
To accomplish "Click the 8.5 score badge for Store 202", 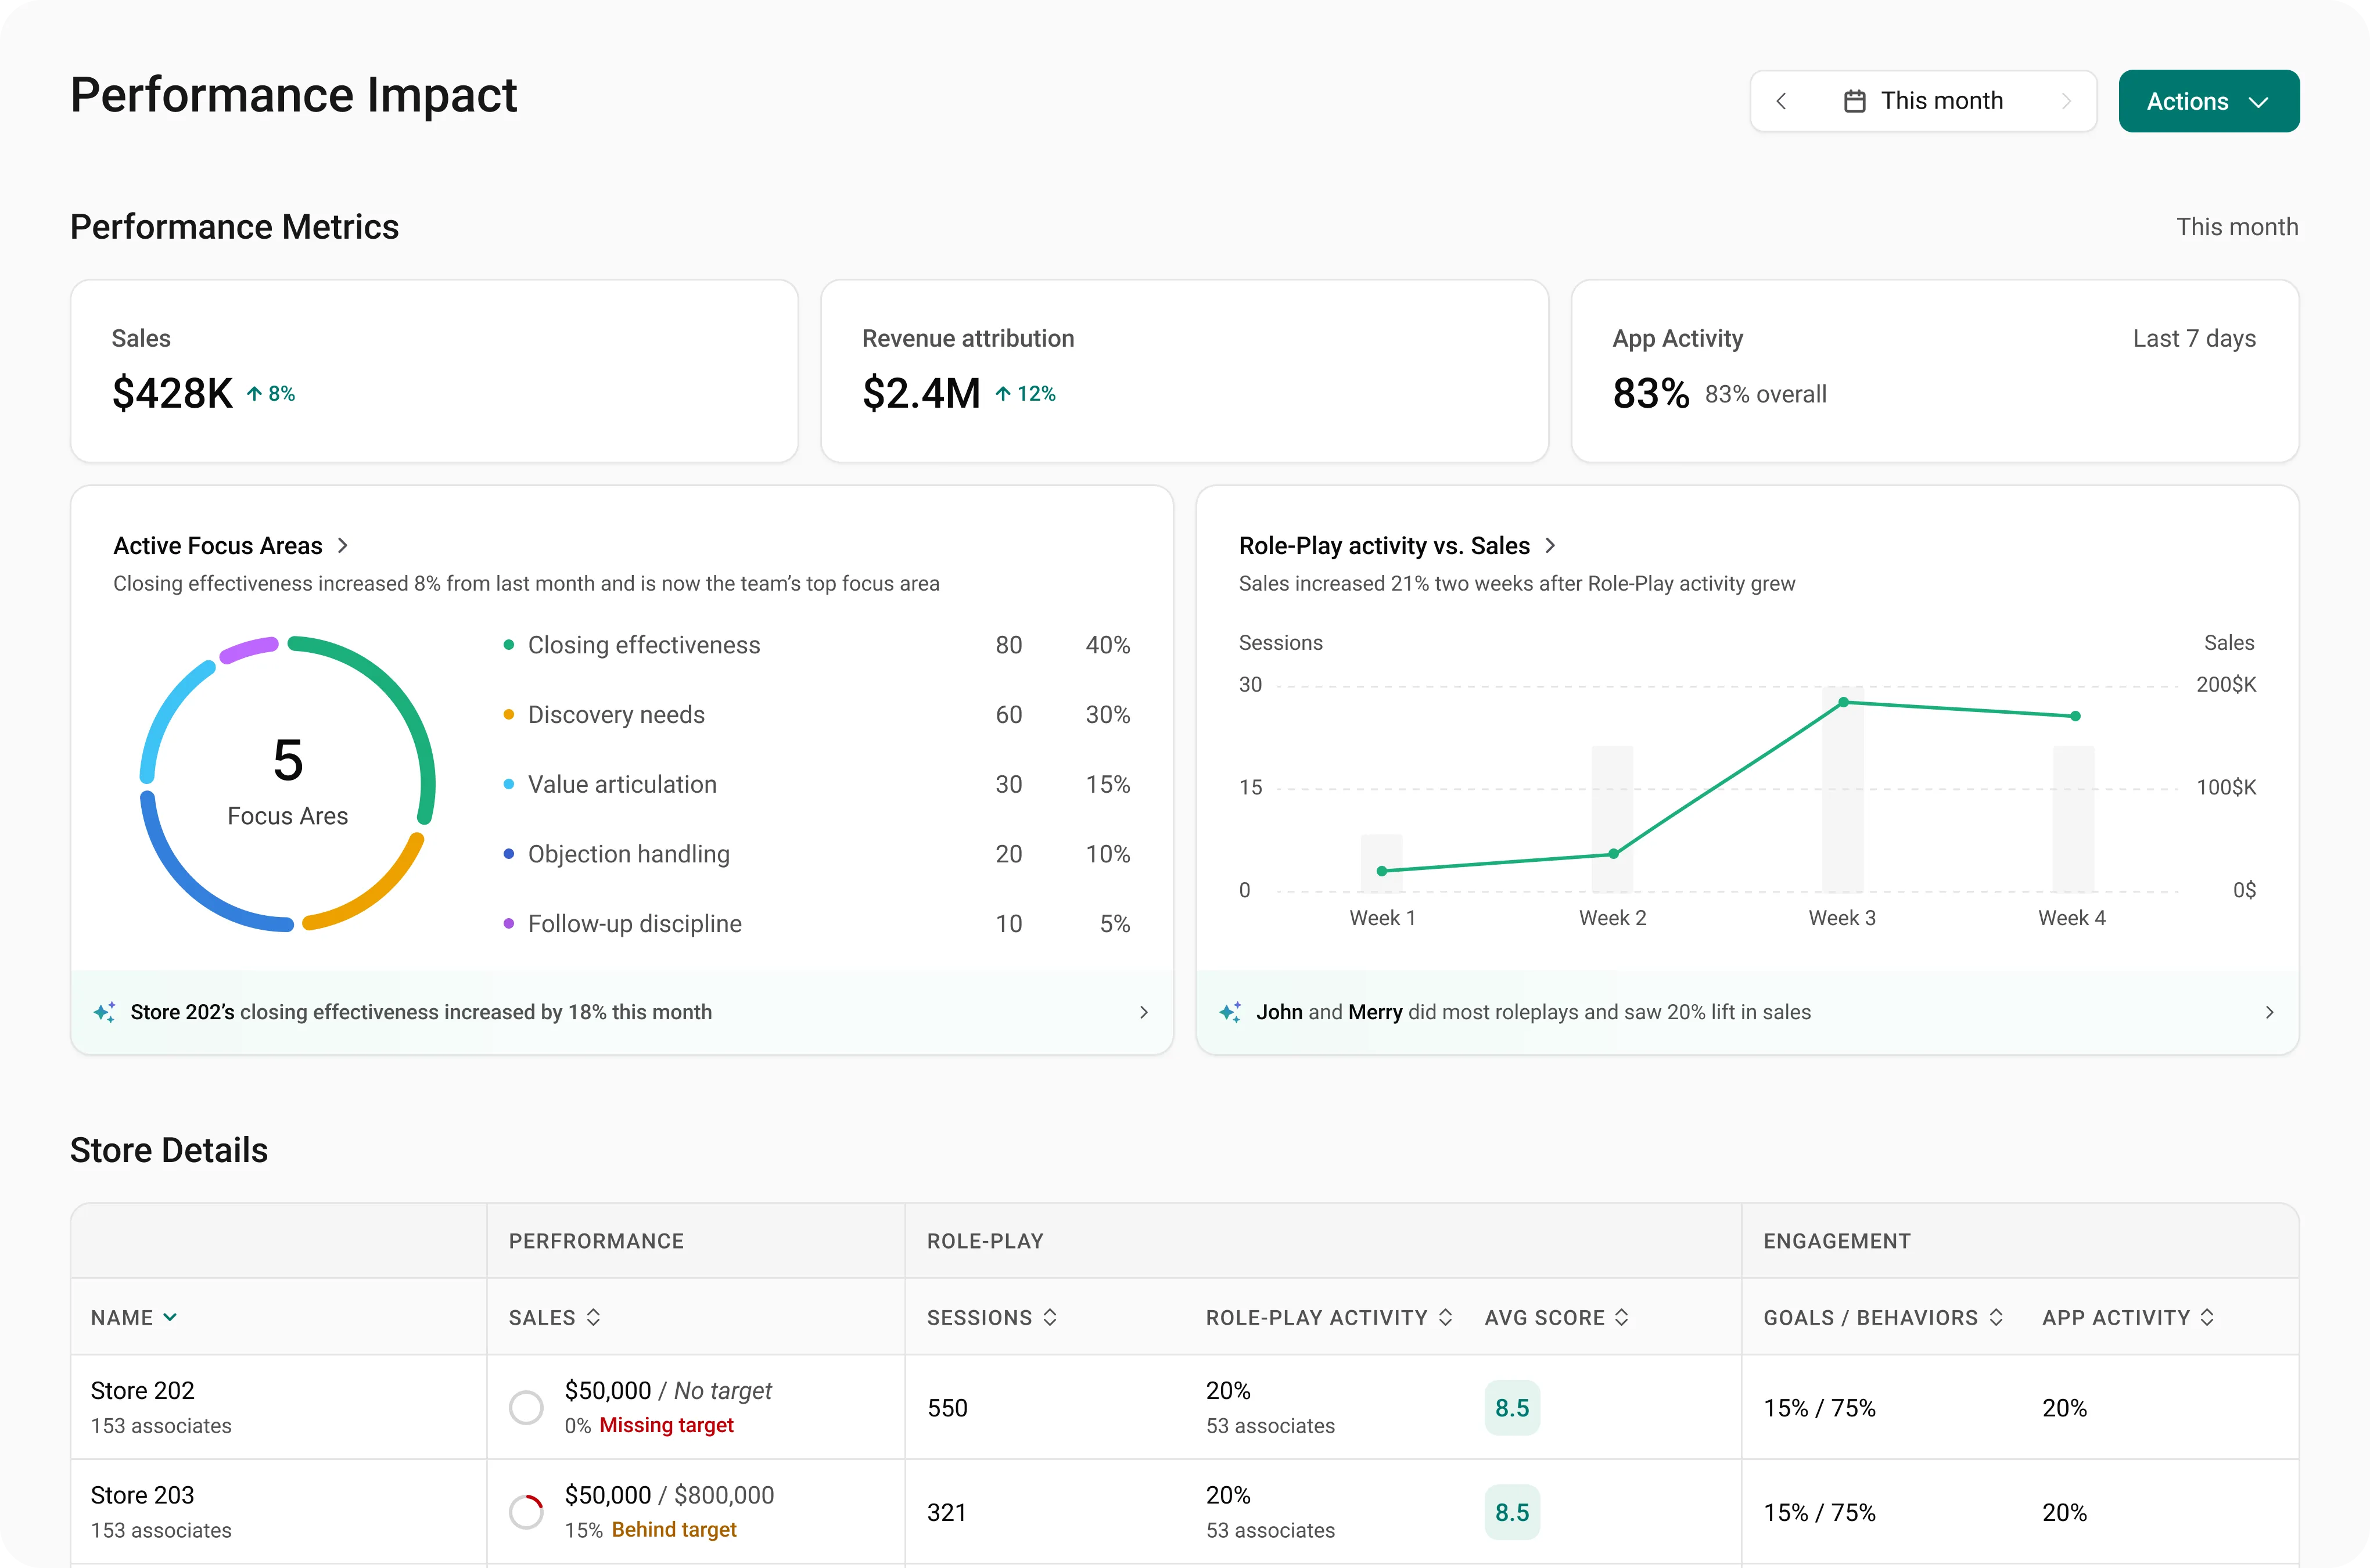I will tap(1512, 1408).
